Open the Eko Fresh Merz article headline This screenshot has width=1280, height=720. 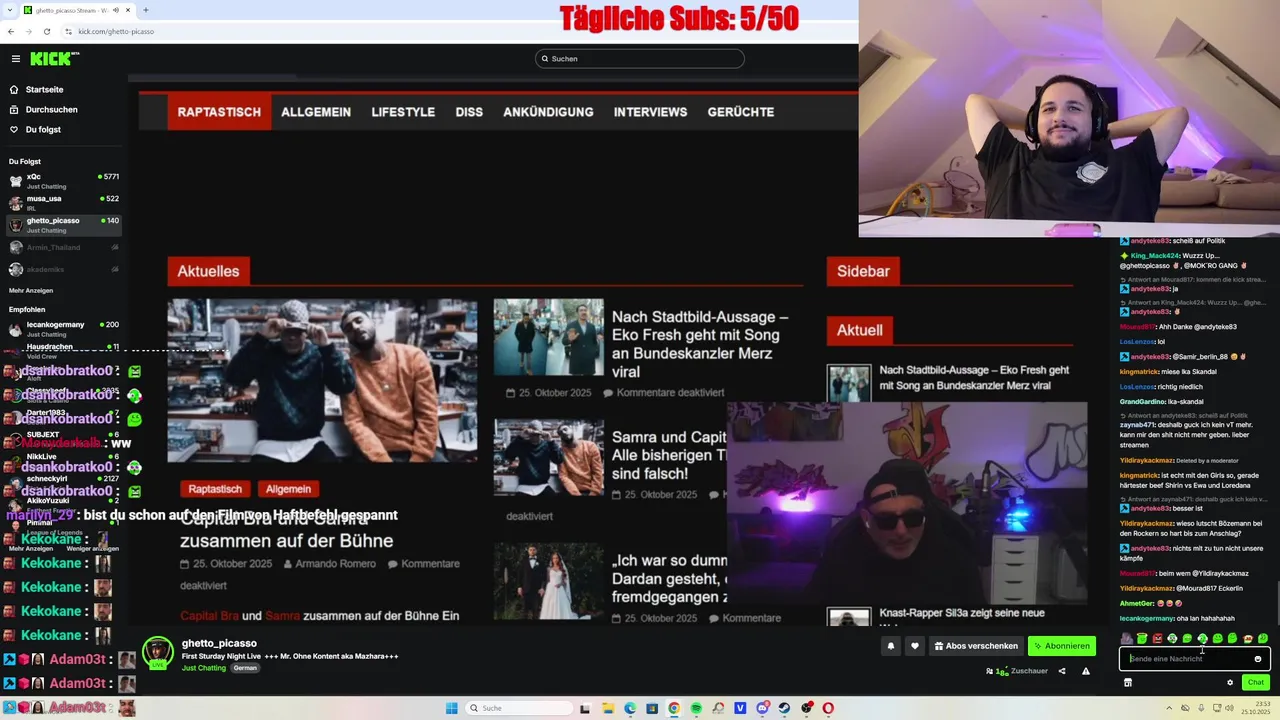700,344
